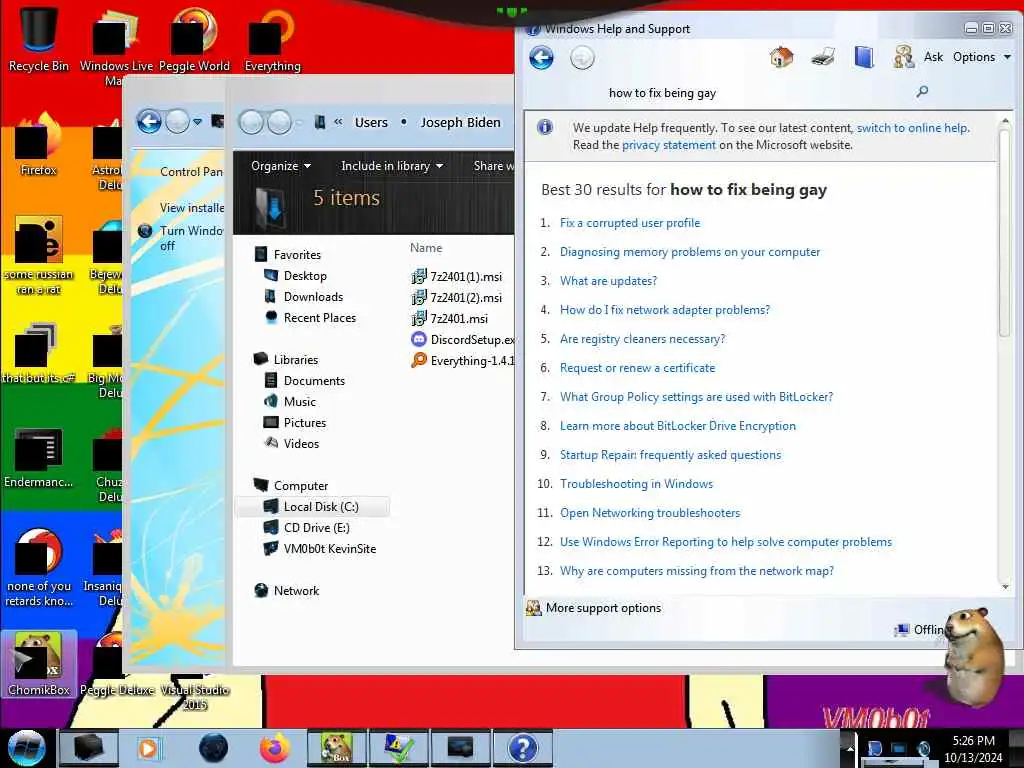Image resolution: width=1024 pixels, height=768 pixels.
Task: Show hidden tray icons arrow
Action: click(850, 748)
